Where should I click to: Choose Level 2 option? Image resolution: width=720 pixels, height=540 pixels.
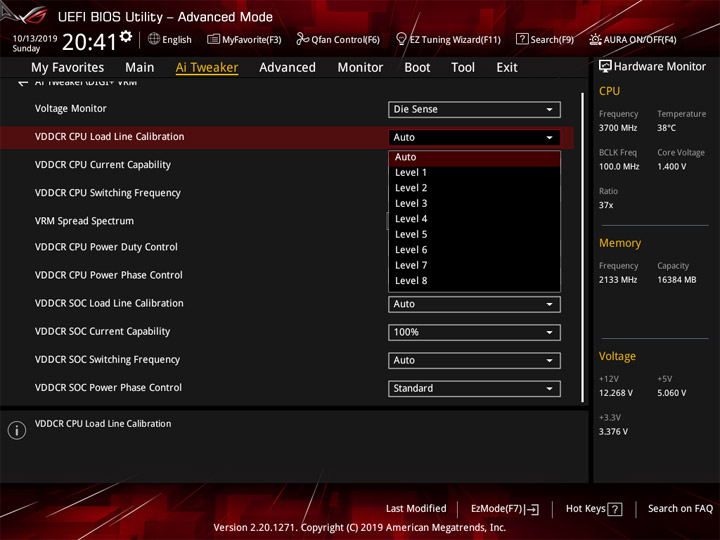[474, 188]
